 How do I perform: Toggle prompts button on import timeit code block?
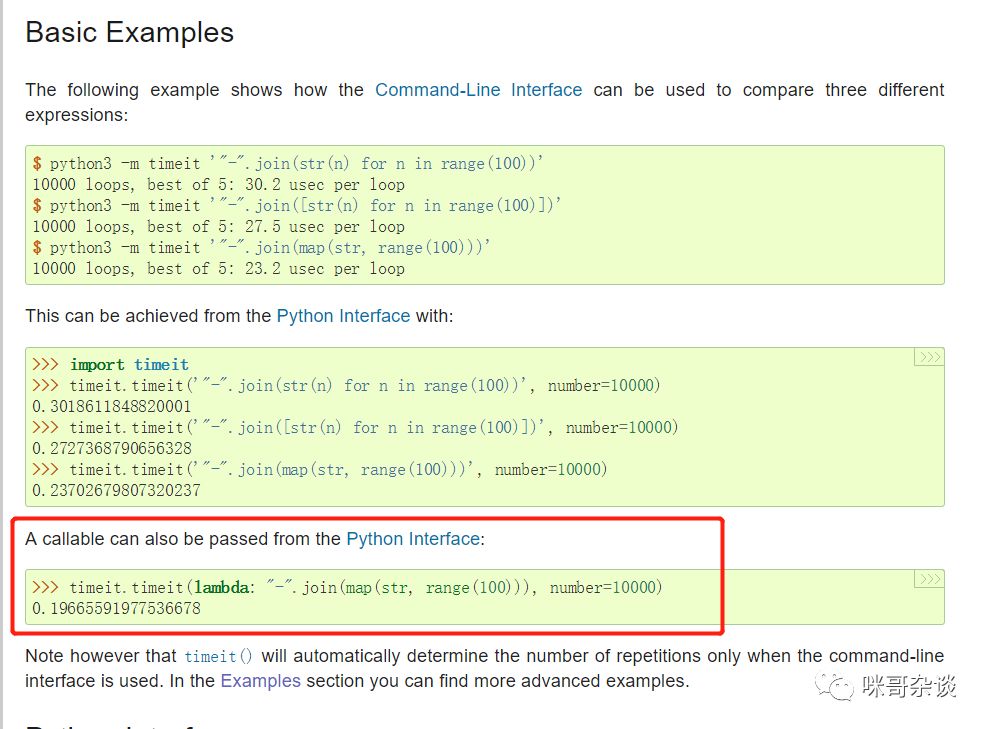[929, 358]
